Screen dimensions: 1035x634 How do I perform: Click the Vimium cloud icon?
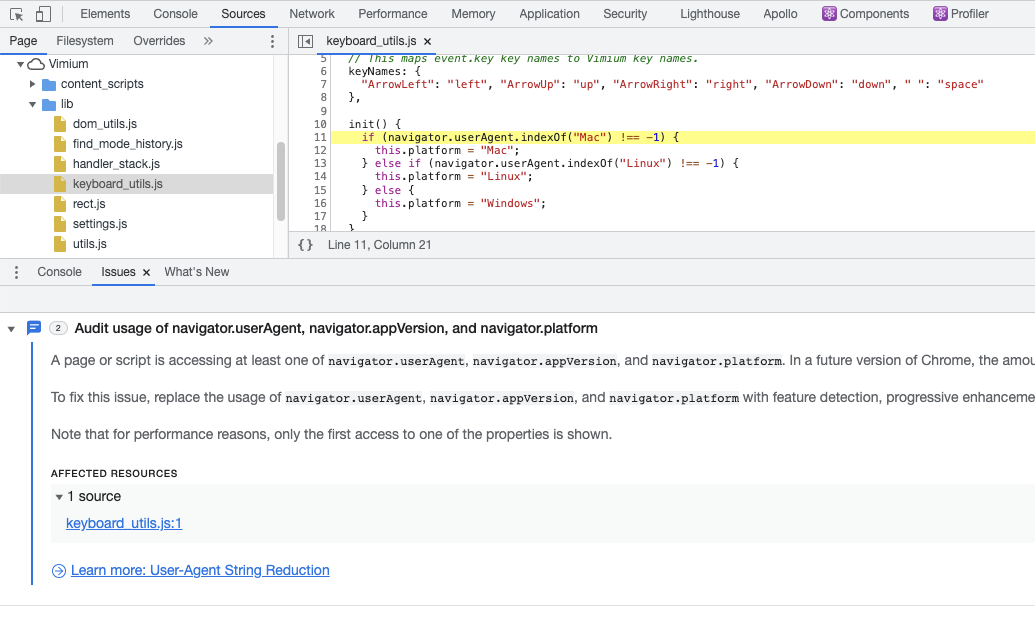[36, 64]
